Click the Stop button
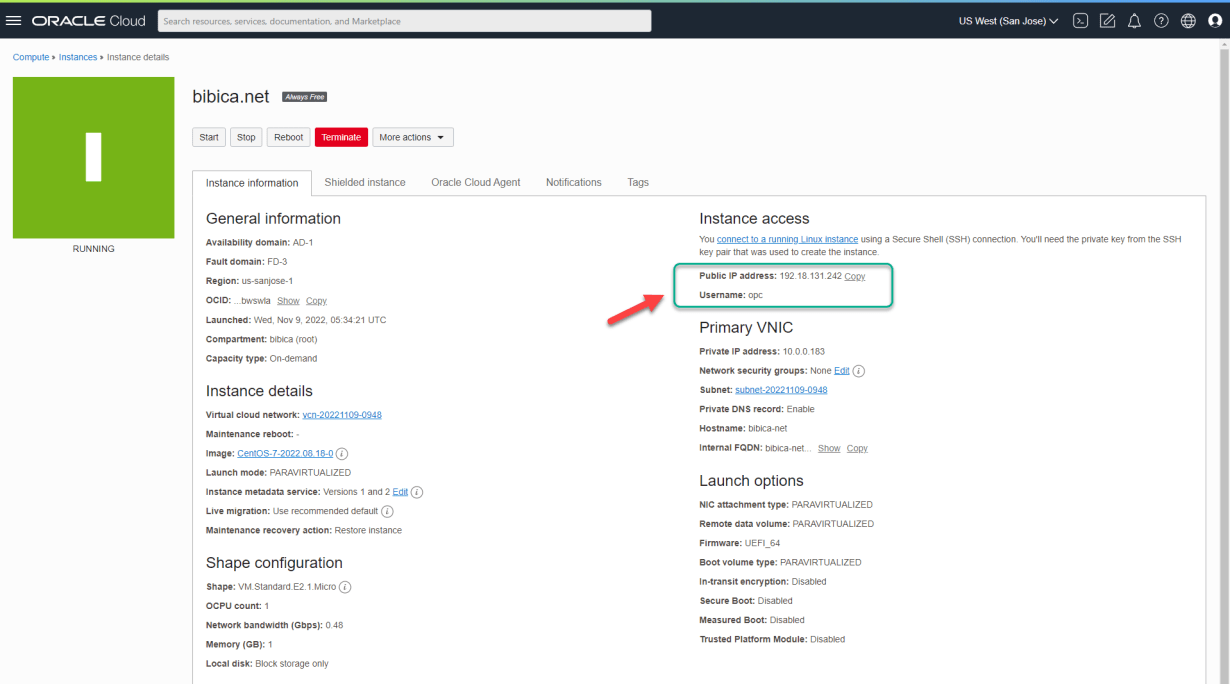This screenshot has width=1230, height=684. pyautogui.click(x=246, y=137)
